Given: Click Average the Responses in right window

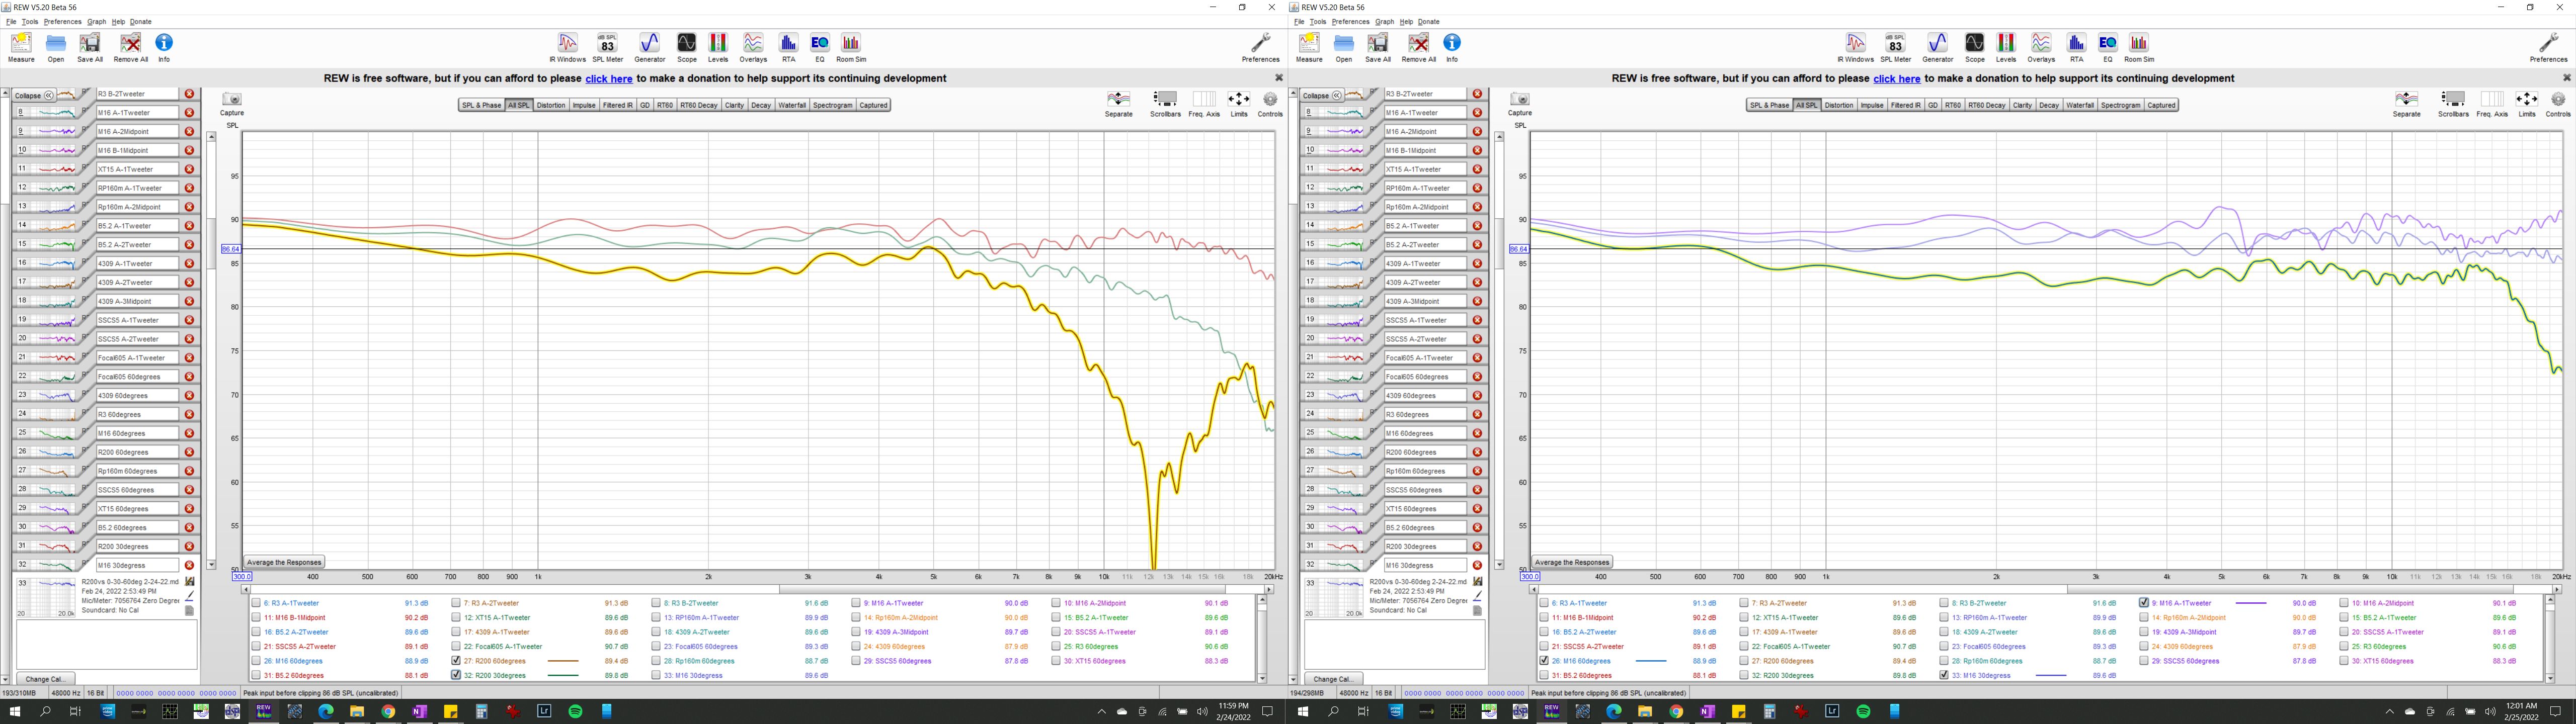Looking at the screenshot, I should click(x=1572, y=562).
